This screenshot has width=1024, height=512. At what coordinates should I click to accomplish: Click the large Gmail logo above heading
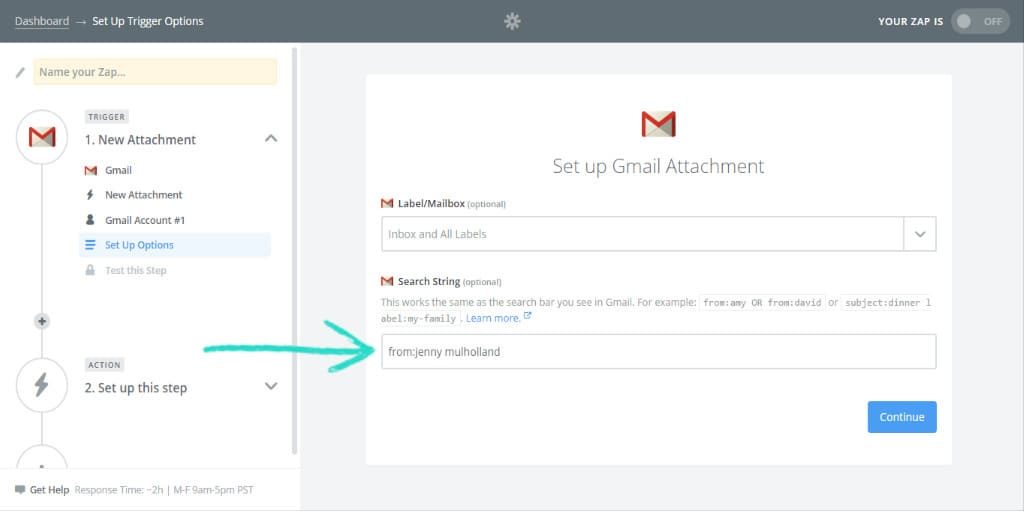coord(658,124)
